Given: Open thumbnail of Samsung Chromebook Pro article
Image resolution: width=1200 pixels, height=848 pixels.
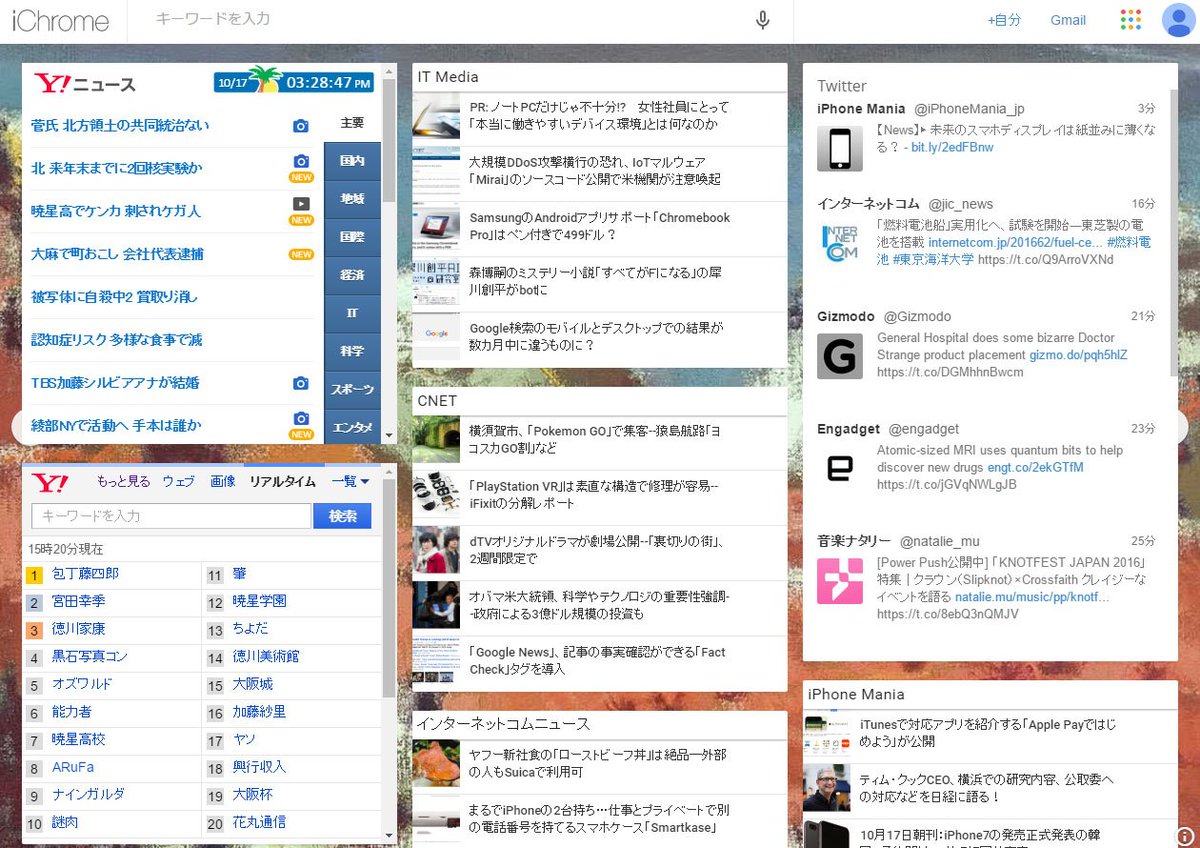Looking at the screenshot, I should coord(436,227).
